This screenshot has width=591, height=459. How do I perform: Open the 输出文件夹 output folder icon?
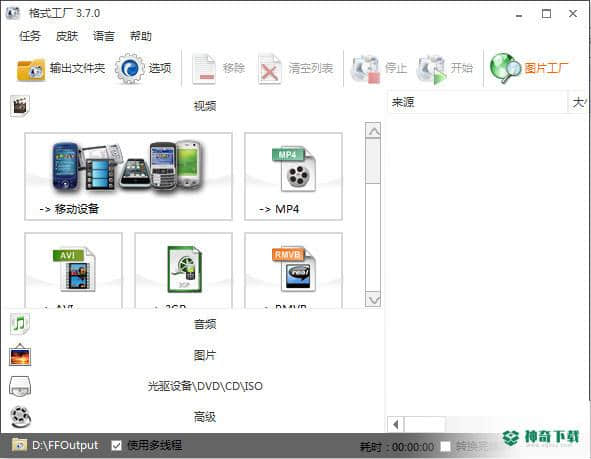point(31,69)
